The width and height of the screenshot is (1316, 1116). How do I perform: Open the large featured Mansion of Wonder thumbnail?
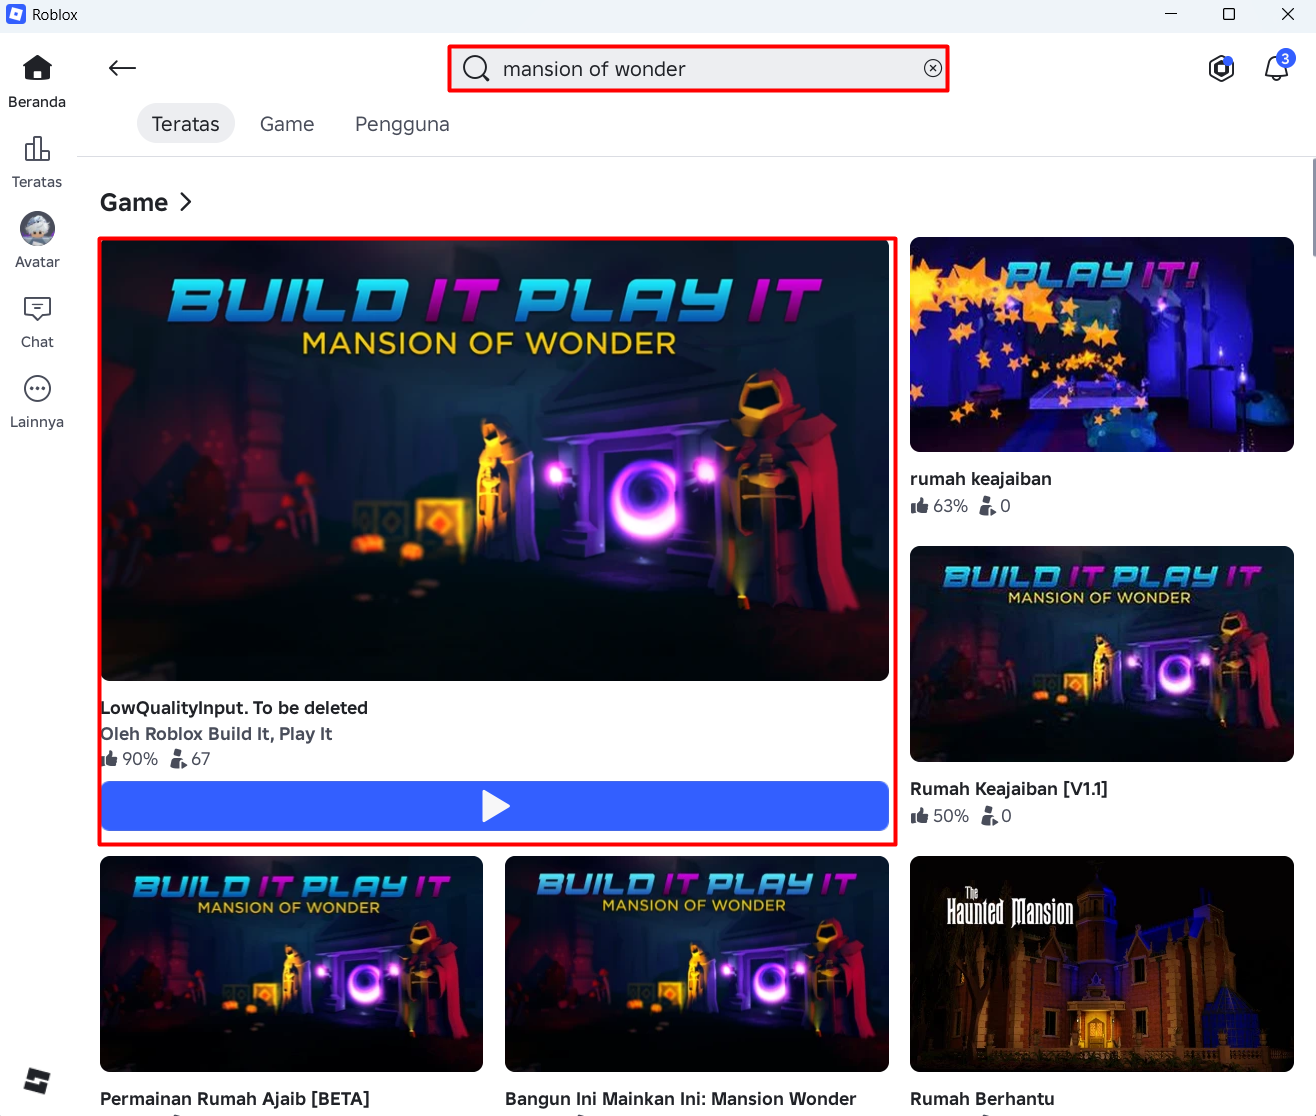(x=495, y=460)
